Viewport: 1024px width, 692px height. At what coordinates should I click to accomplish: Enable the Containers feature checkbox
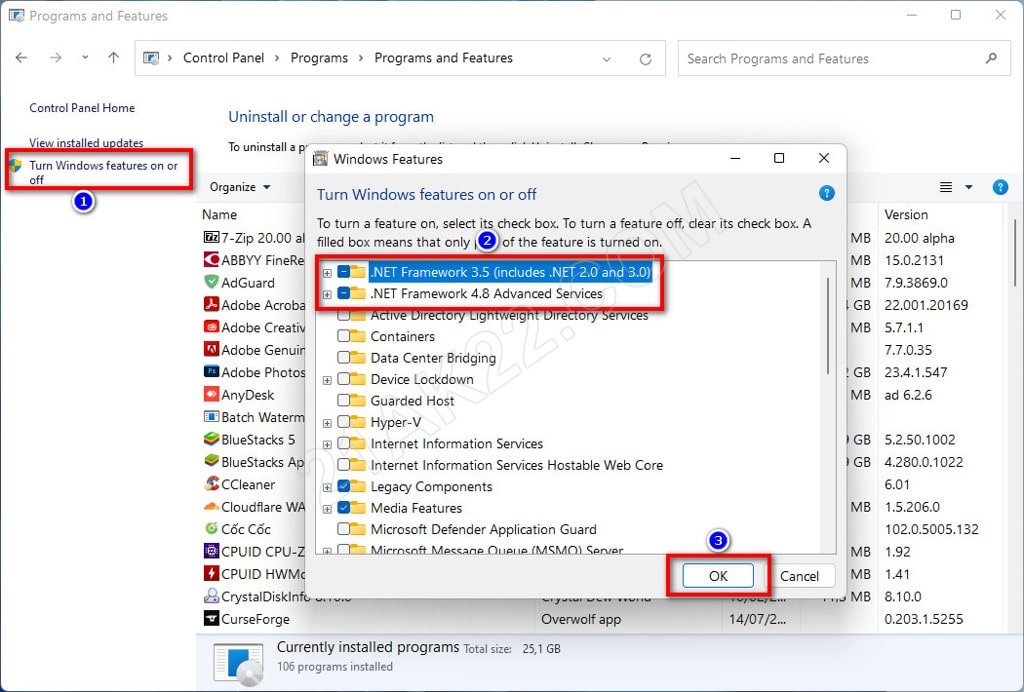[x=344, y=337]
